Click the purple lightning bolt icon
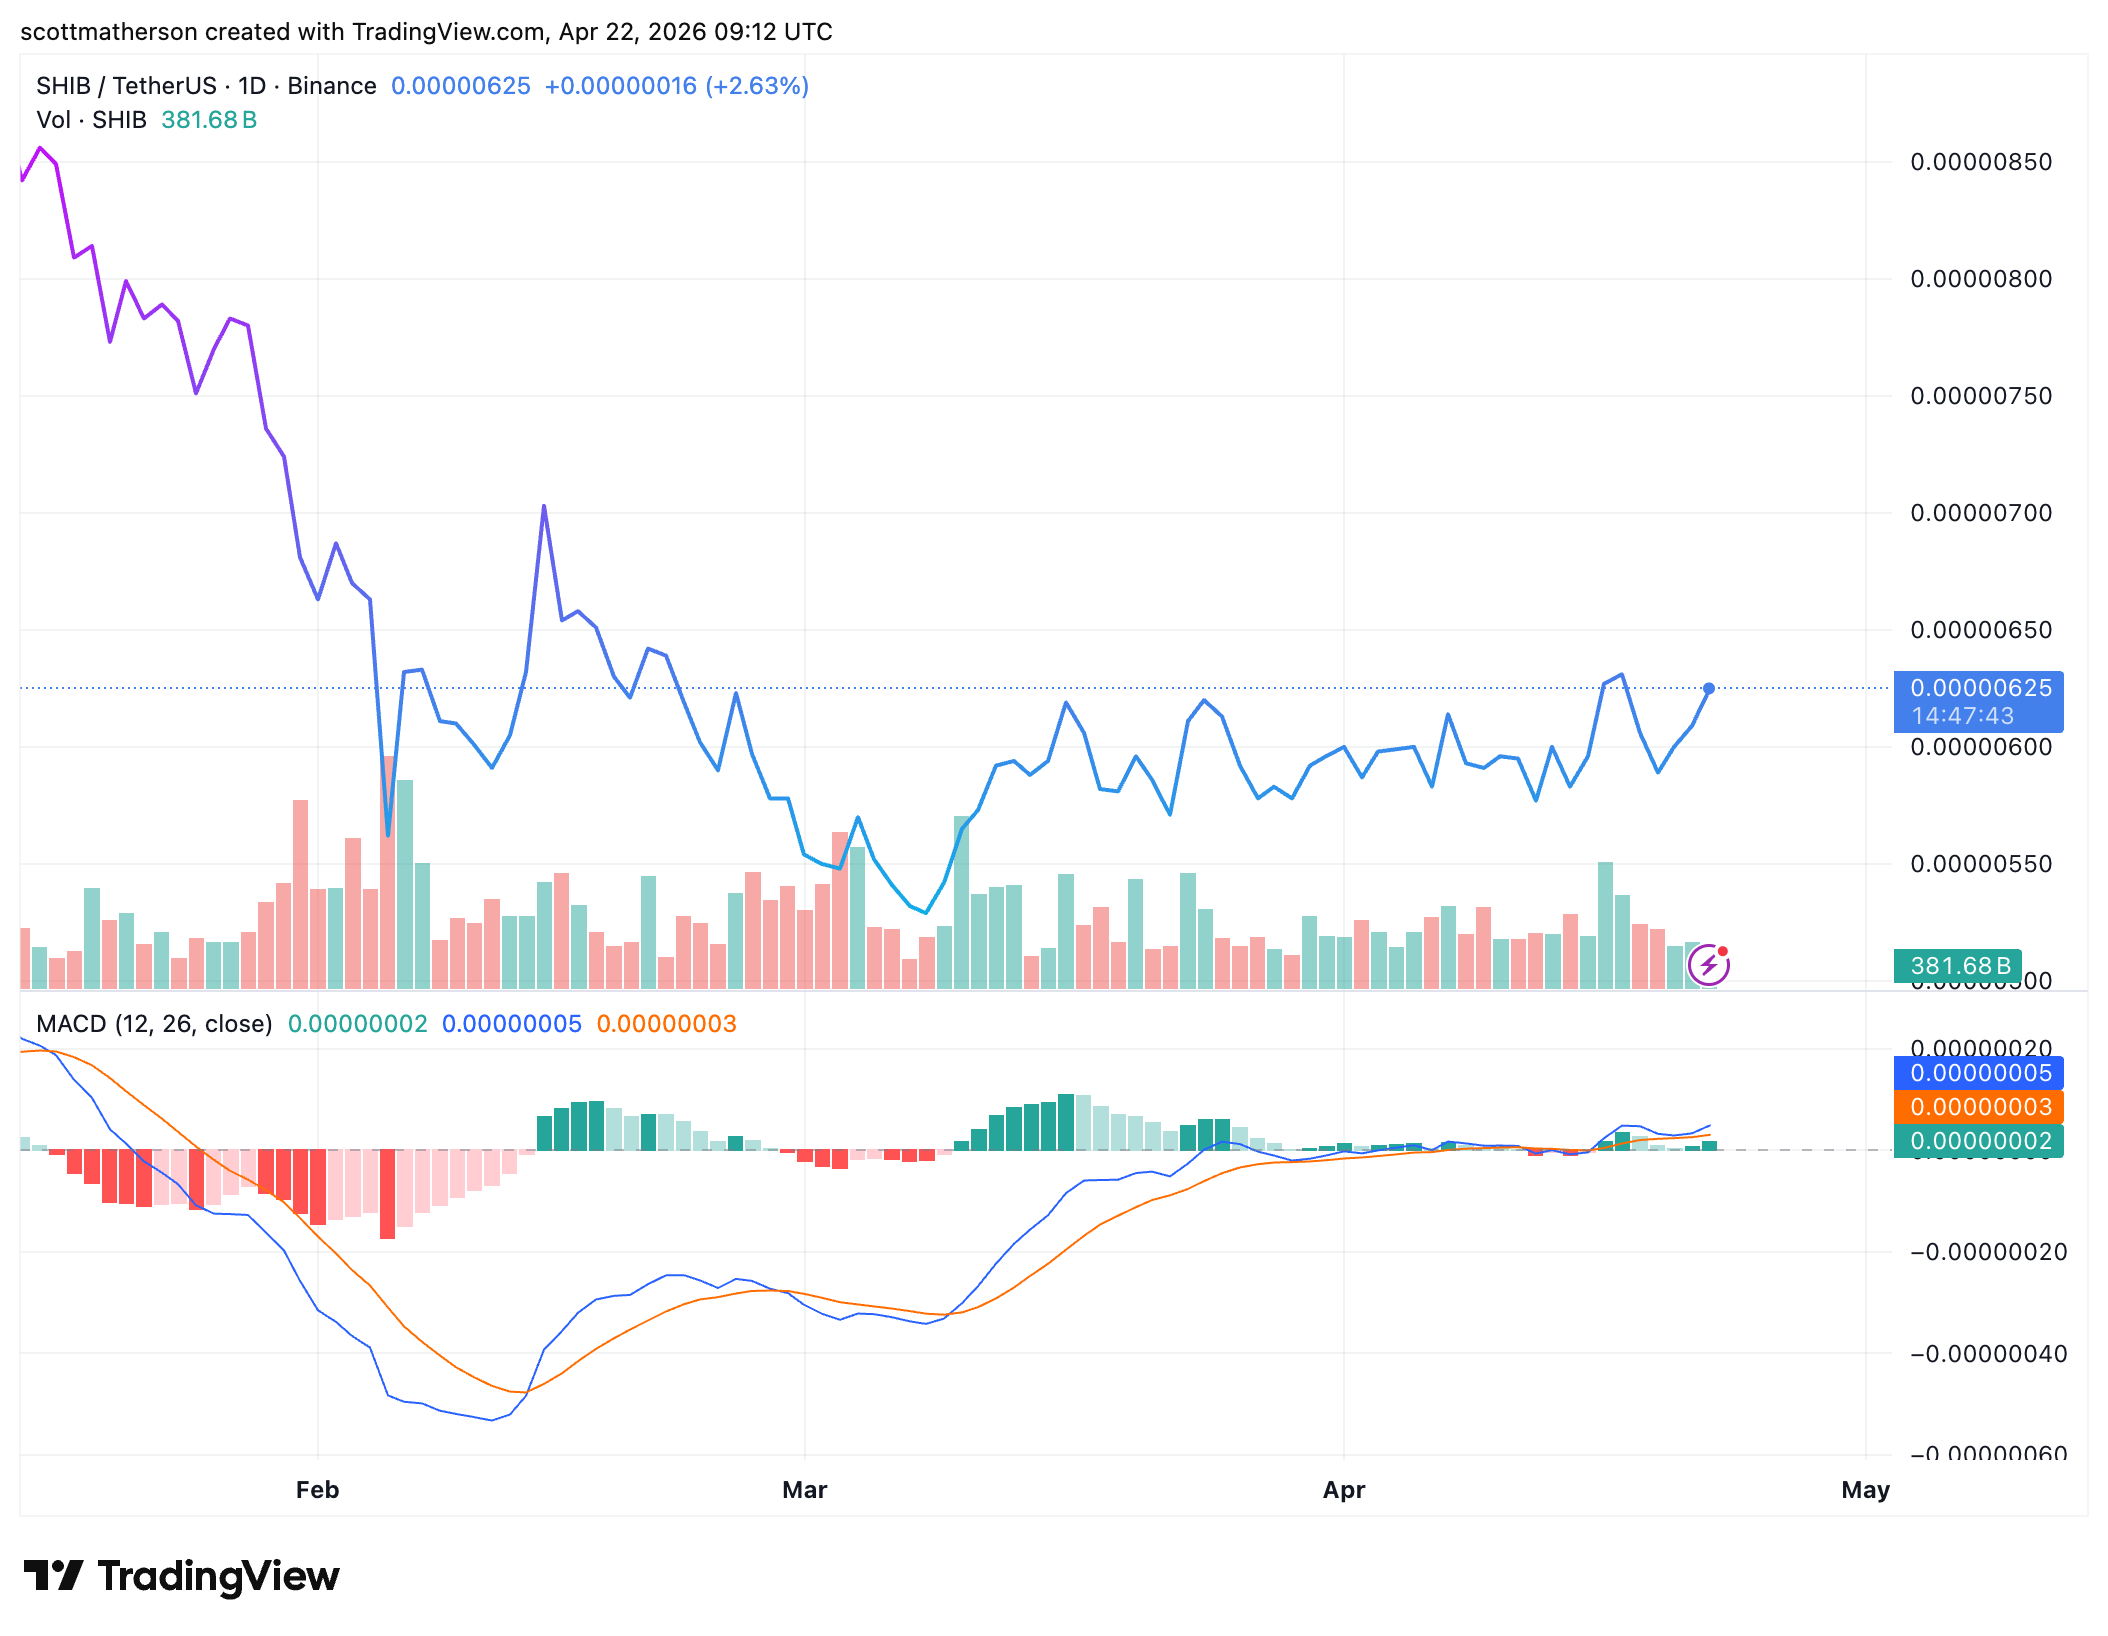This screenshot has width=2108, height=1636. point(1708,965)
